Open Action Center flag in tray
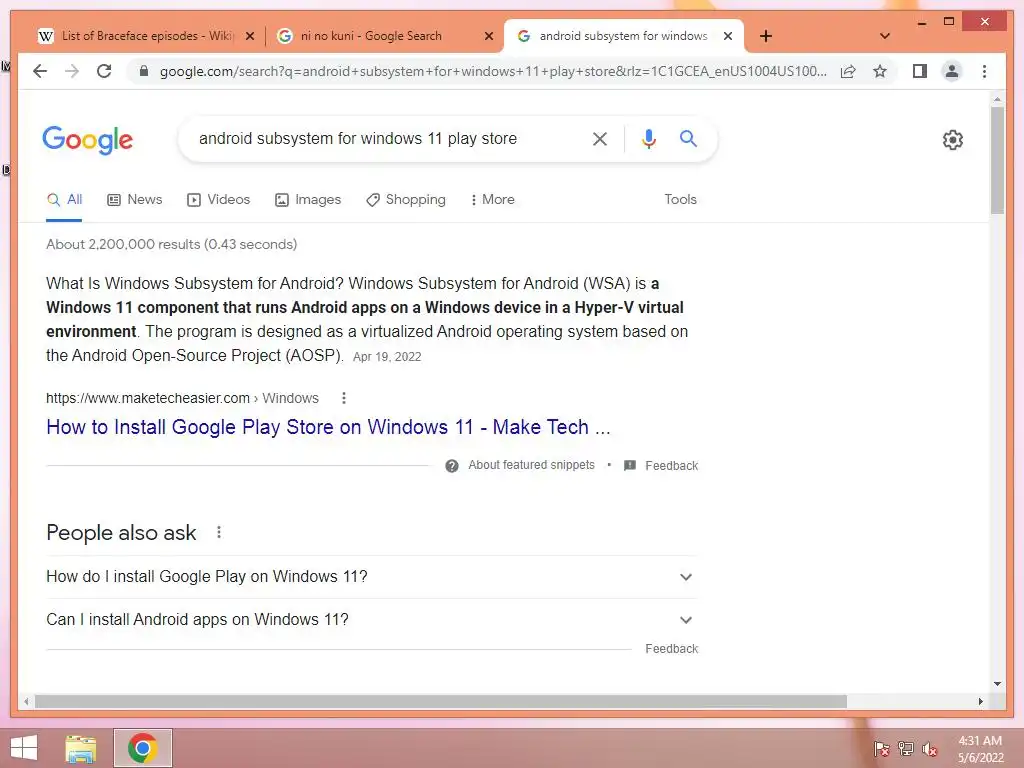The width and height of the screenshot is (1024, 768). pyautogui.click(x=882, y=749)
